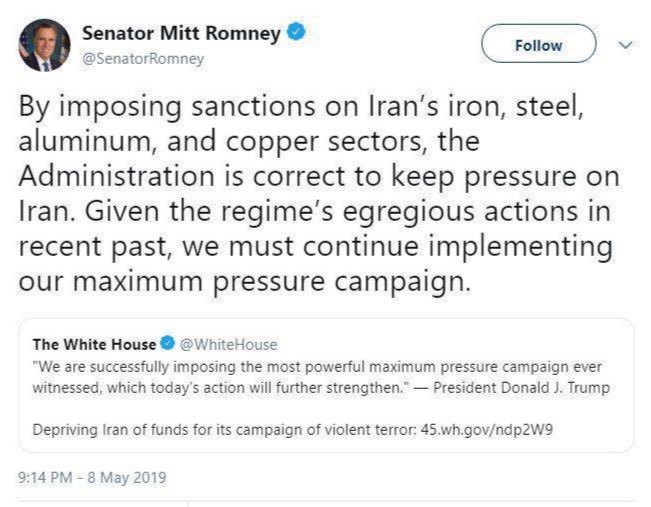Click the blue verified badge beside Senator Mitt Romney
Screen dimensions: 651x507
point(295,32)
